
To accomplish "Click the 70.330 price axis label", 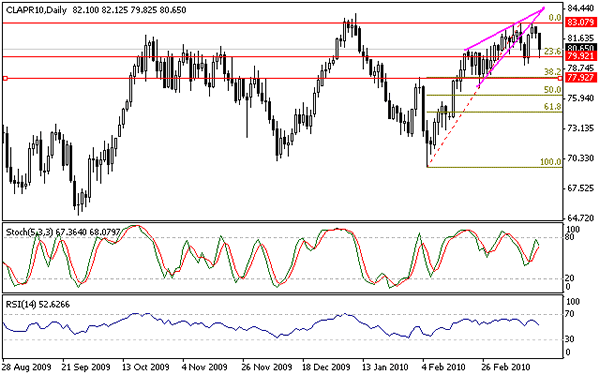I will point(580,158).
